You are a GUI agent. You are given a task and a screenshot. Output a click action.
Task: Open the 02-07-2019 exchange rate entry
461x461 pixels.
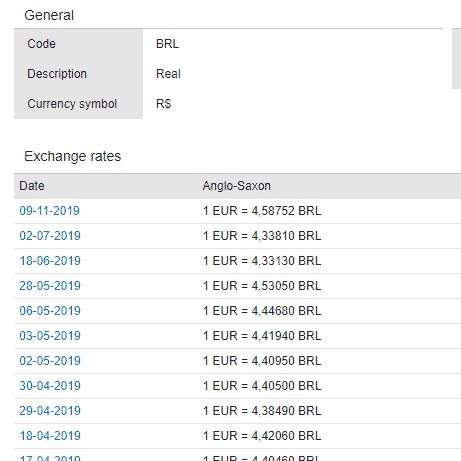(x=50, y=236)
